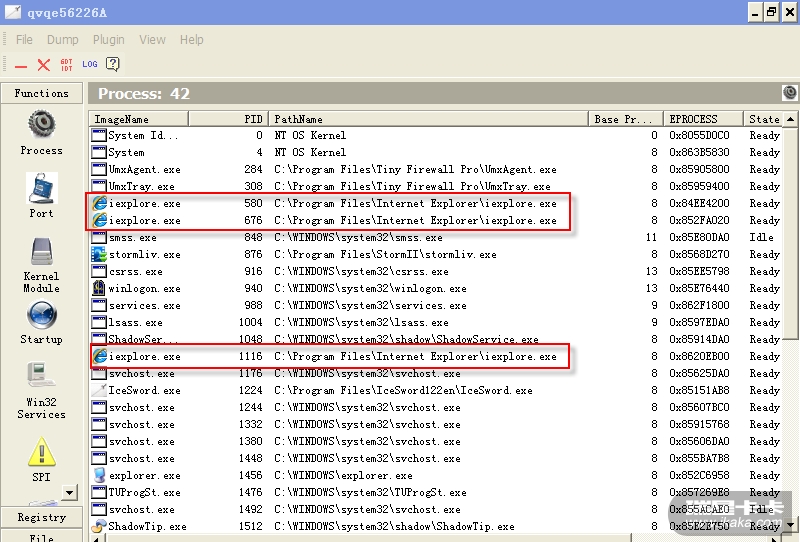Open the File menu
The image size is (800, 542).
(x=24, y=39)
